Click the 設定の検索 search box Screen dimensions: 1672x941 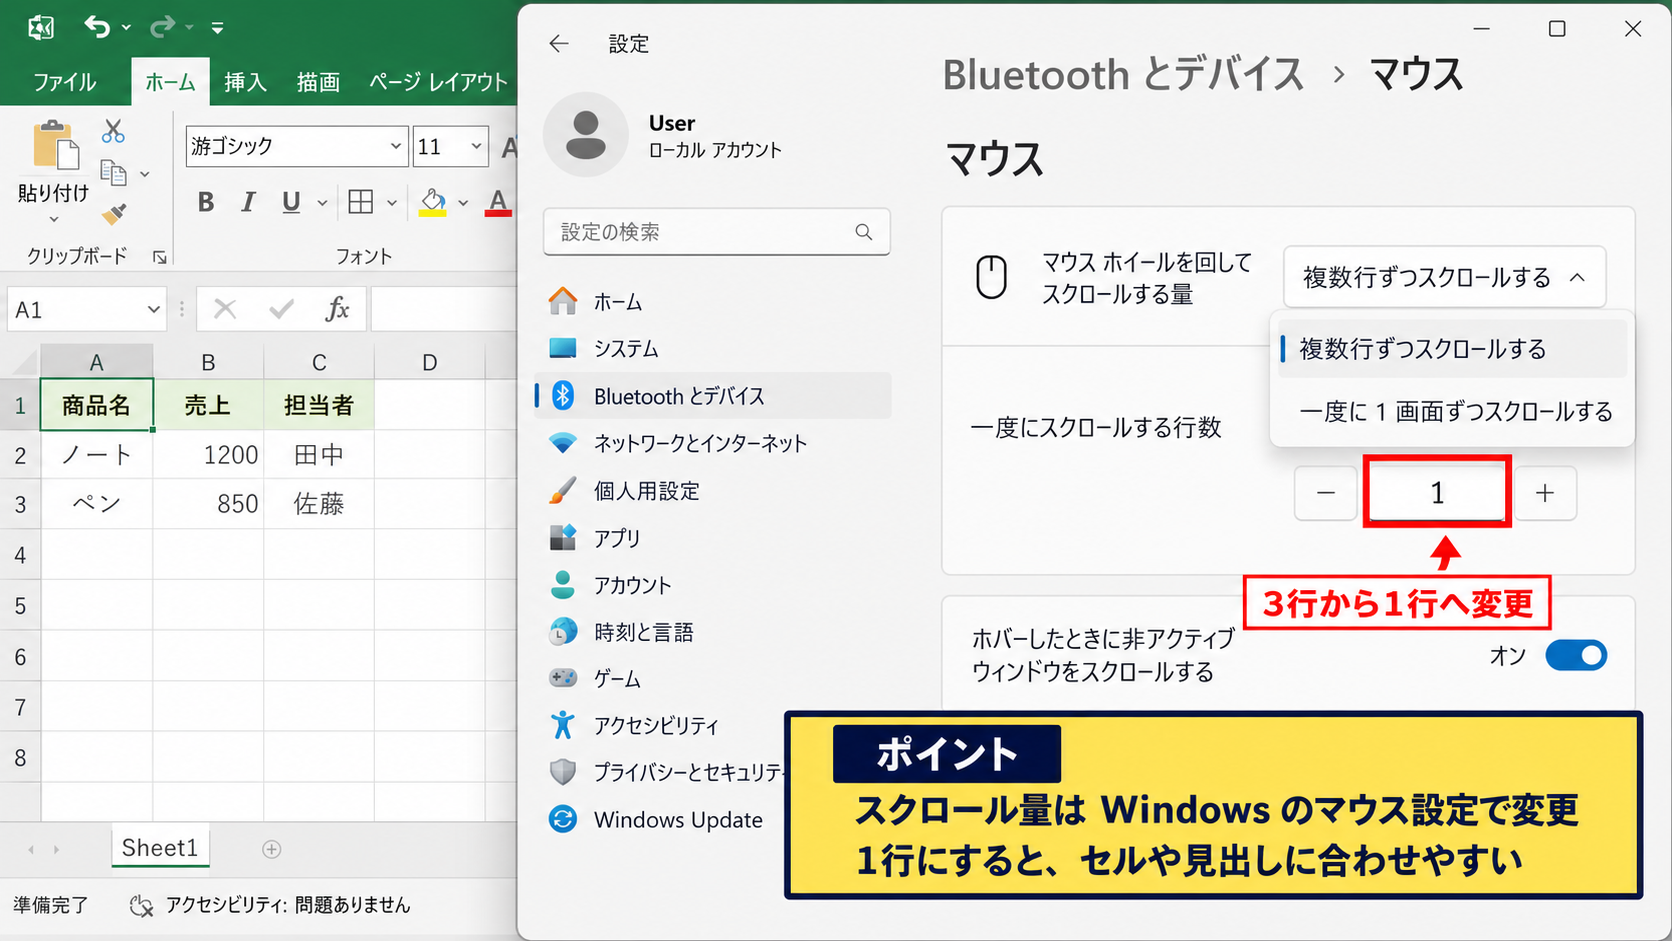(717, 232)
